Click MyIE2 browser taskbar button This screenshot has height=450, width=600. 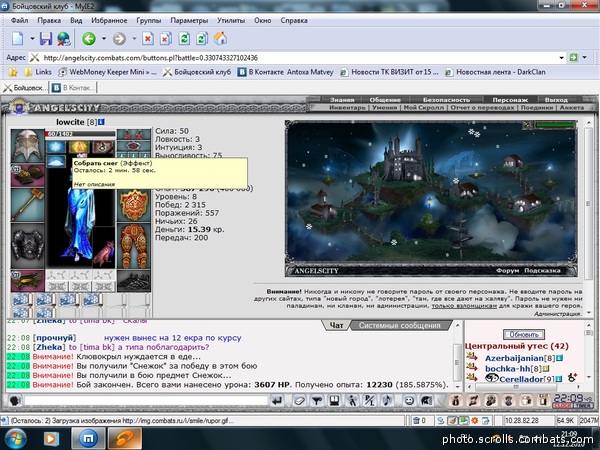click(88, 439)
